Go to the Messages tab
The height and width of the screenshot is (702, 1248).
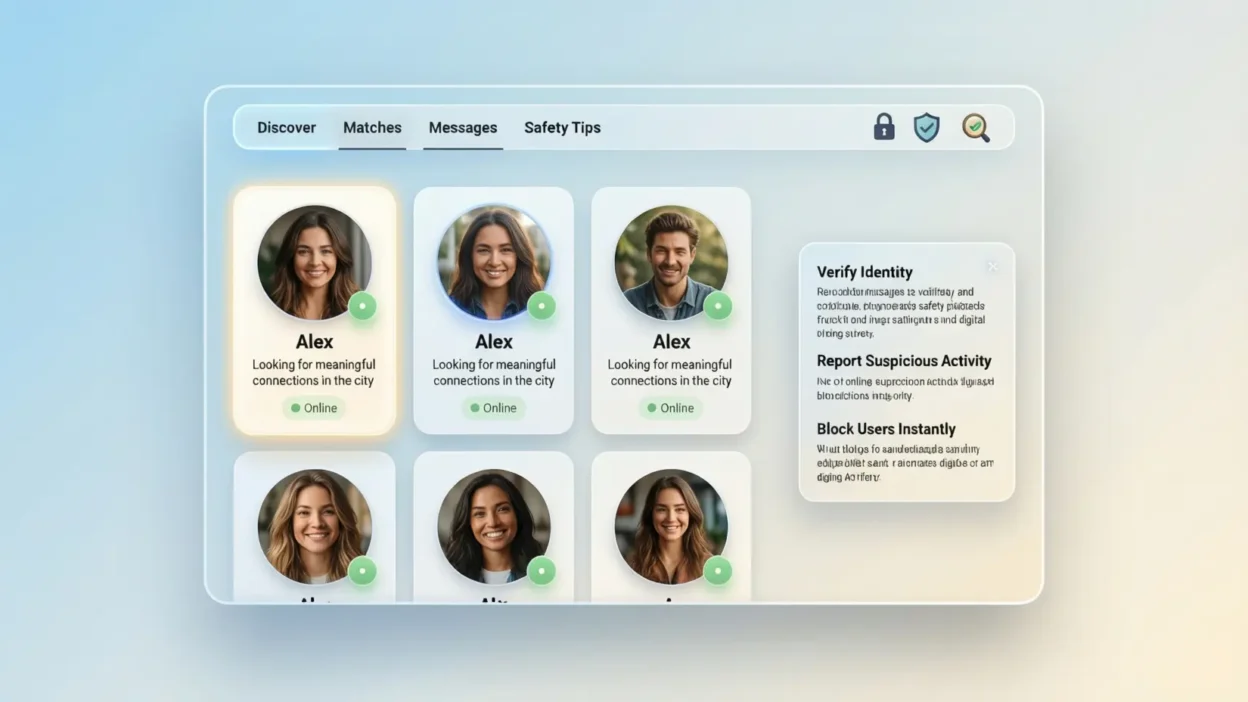(x=463, y=128)
